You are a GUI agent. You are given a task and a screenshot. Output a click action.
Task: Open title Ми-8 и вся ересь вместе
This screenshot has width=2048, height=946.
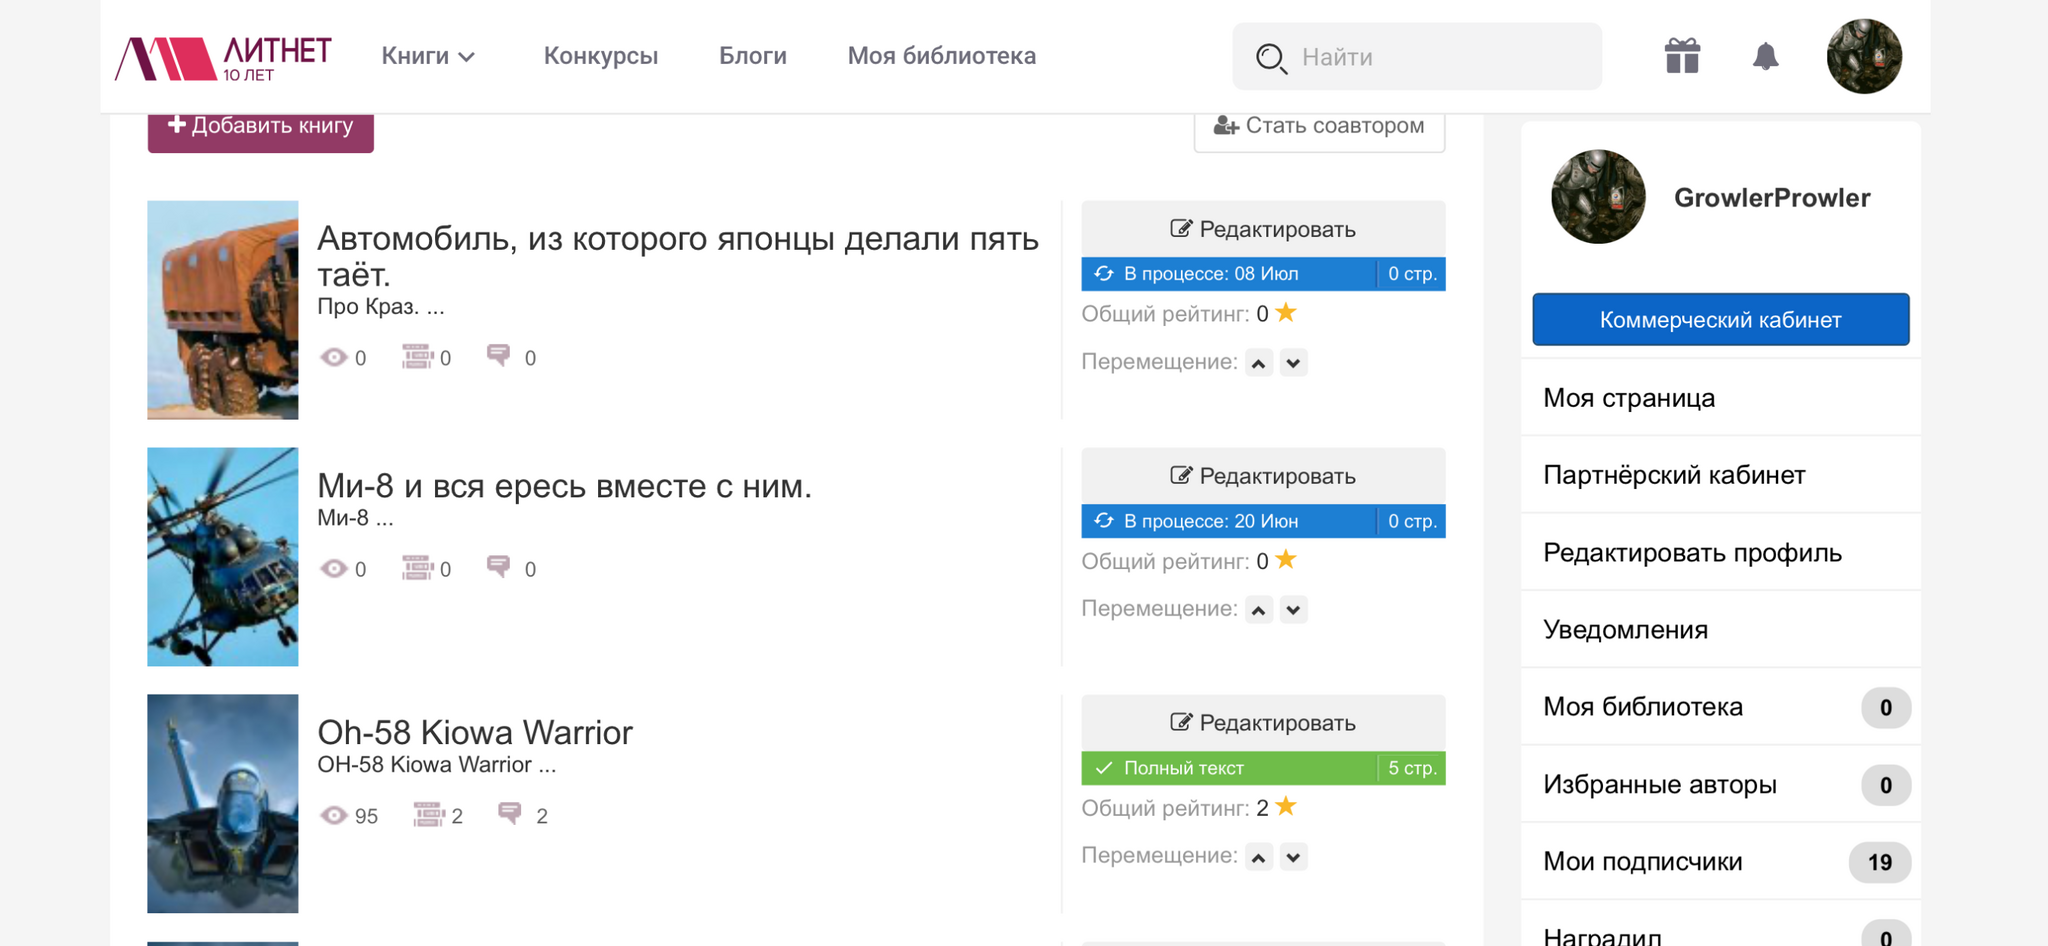pyautogui.click(x=564, y=486)
